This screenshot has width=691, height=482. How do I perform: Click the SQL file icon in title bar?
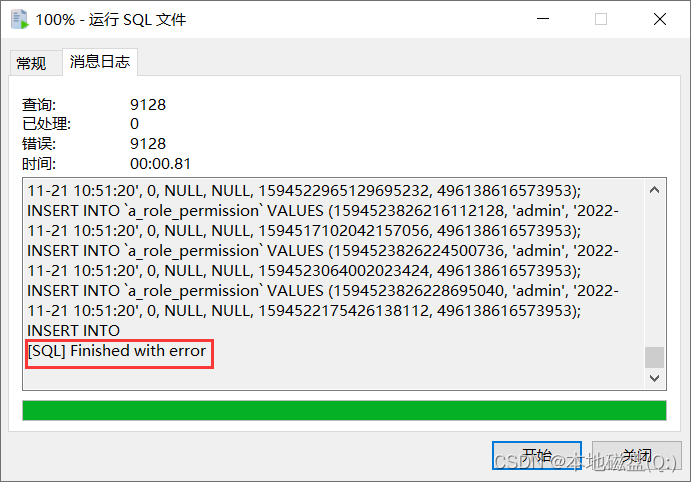click(19, 20)
